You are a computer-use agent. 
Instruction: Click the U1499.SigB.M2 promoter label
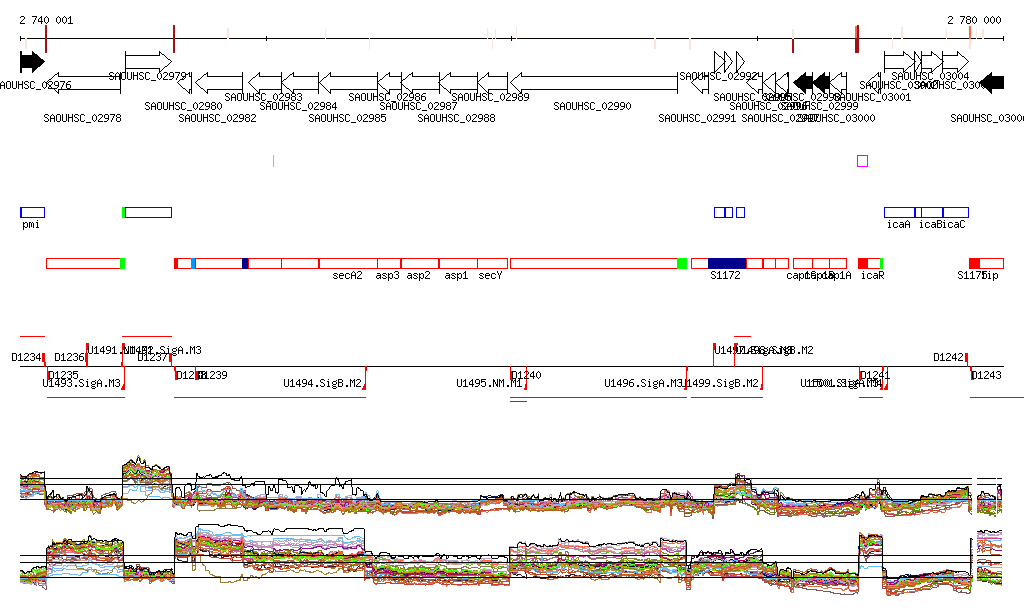click(x=722, y=383)
